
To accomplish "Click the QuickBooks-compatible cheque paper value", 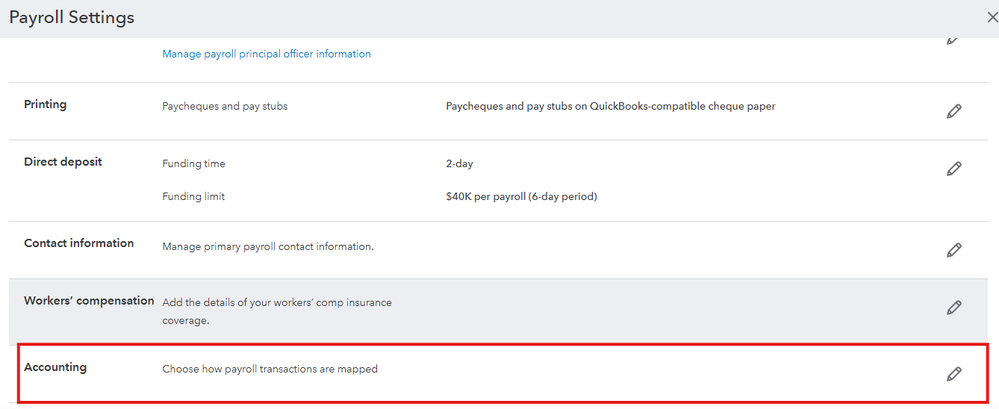I will click(x=610, y=106).
